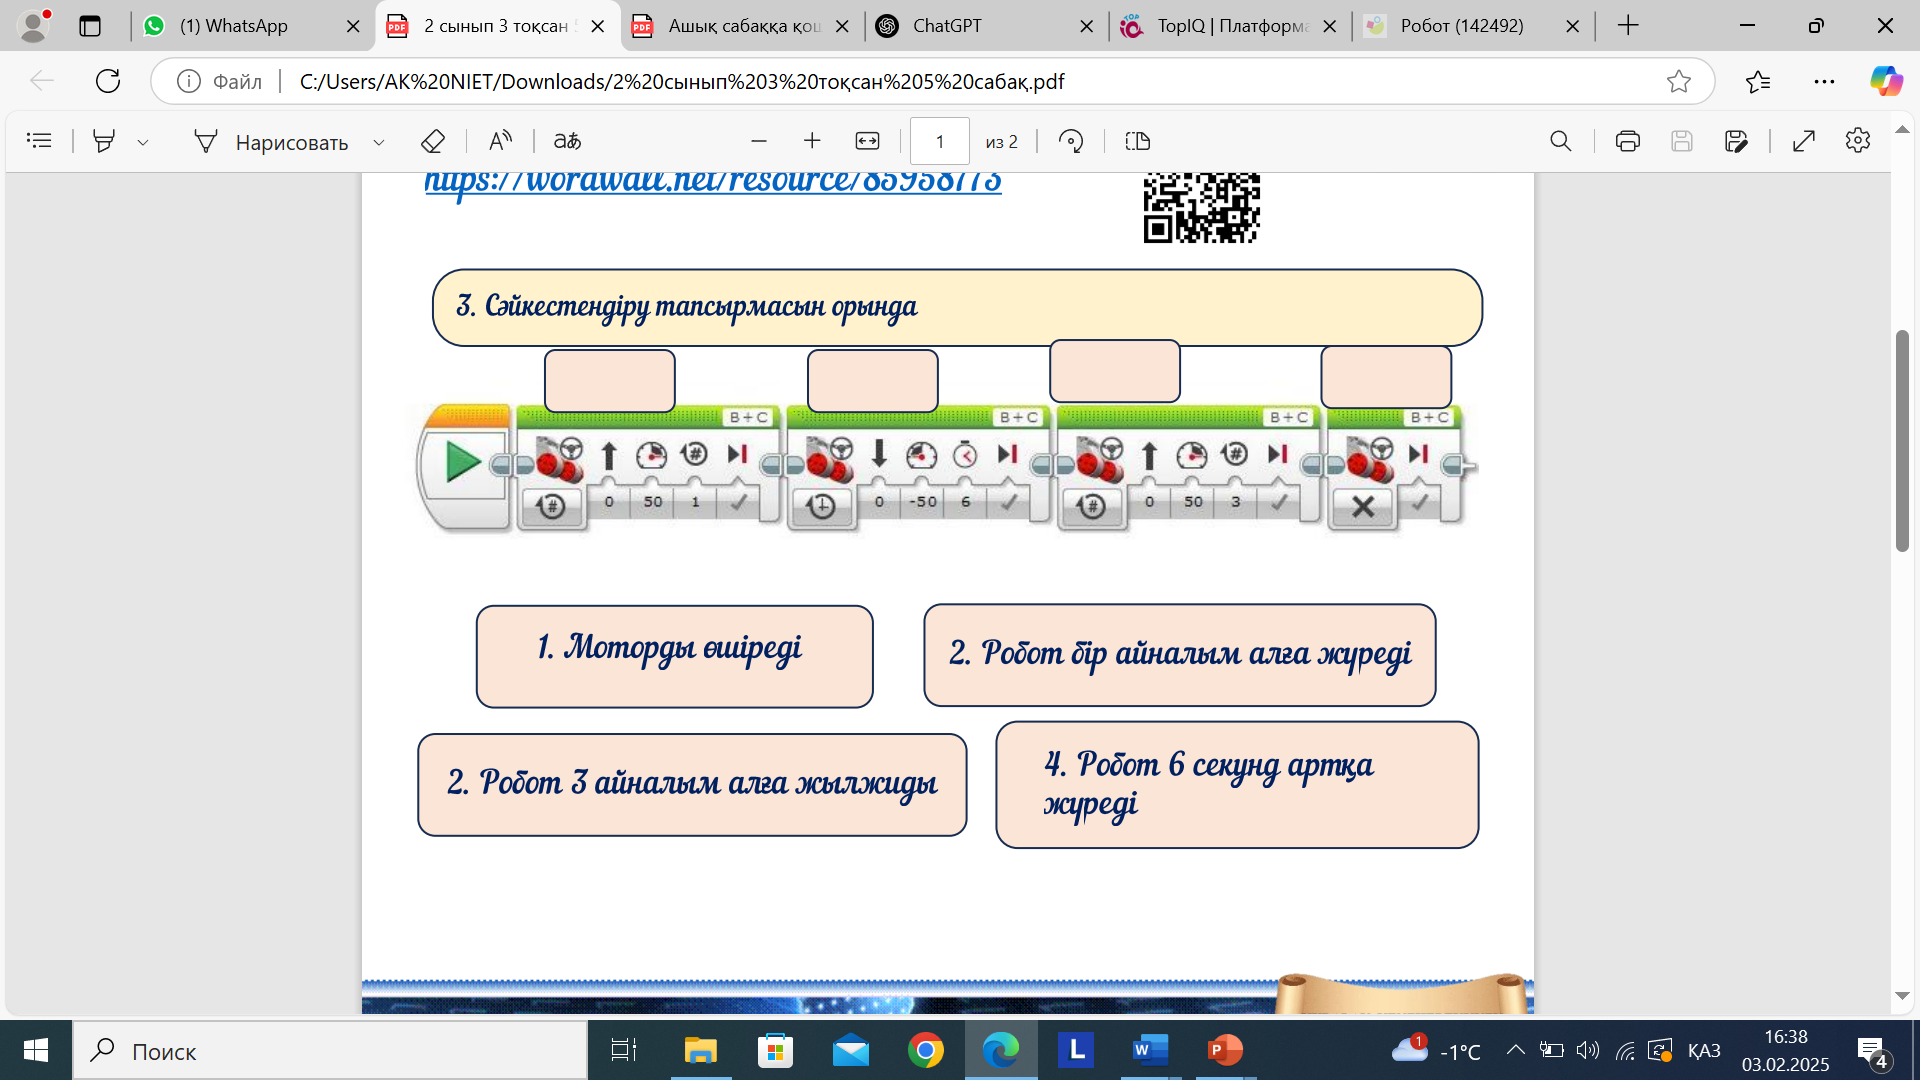Open the PDF search magnifier
The width and height of the screenshot is (1920, 1080).
coord(1560,141)
